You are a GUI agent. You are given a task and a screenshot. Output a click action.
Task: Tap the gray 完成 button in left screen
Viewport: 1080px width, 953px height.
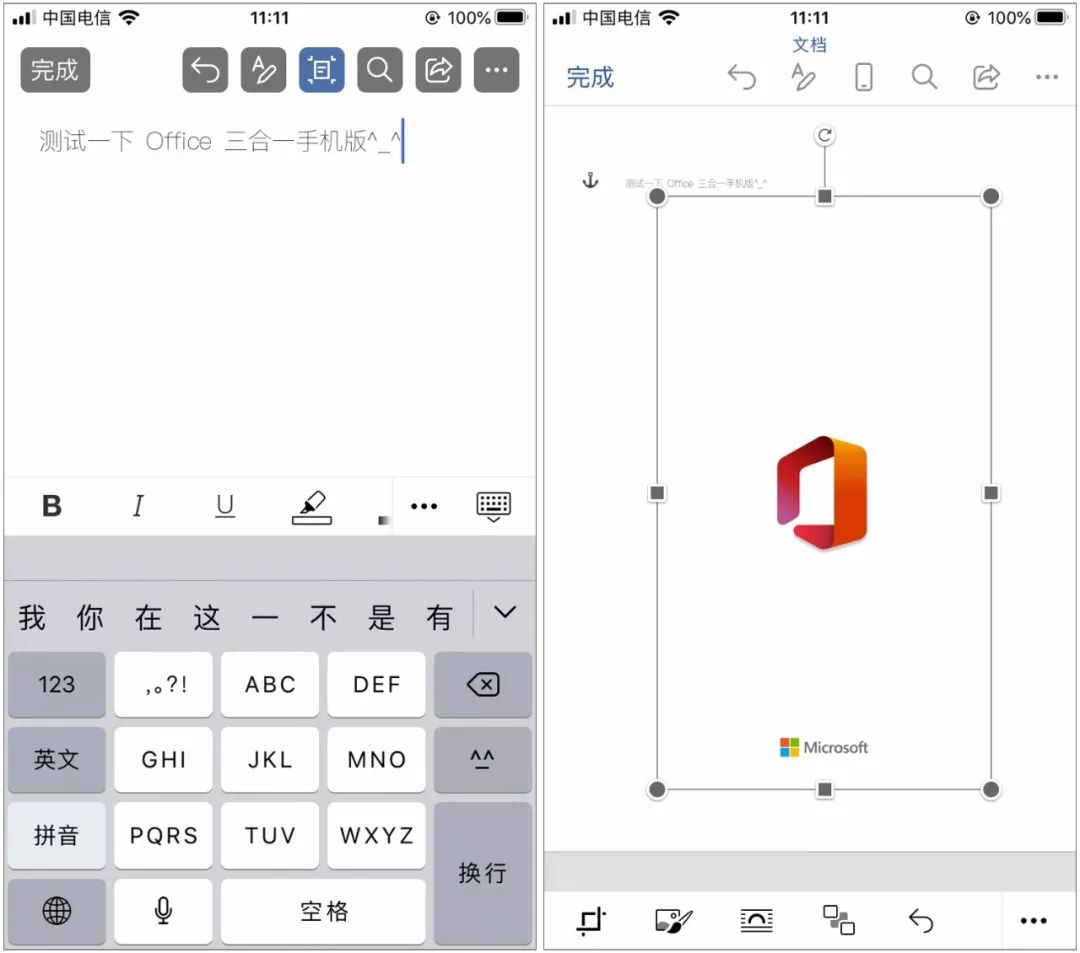point(55,70)
